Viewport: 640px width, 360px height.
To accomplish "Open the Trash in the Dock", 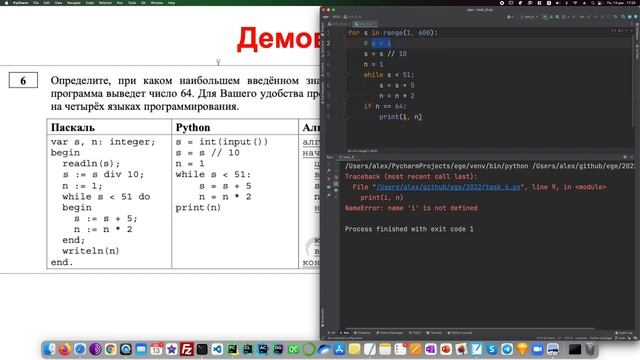I will [x=590, y=349].
